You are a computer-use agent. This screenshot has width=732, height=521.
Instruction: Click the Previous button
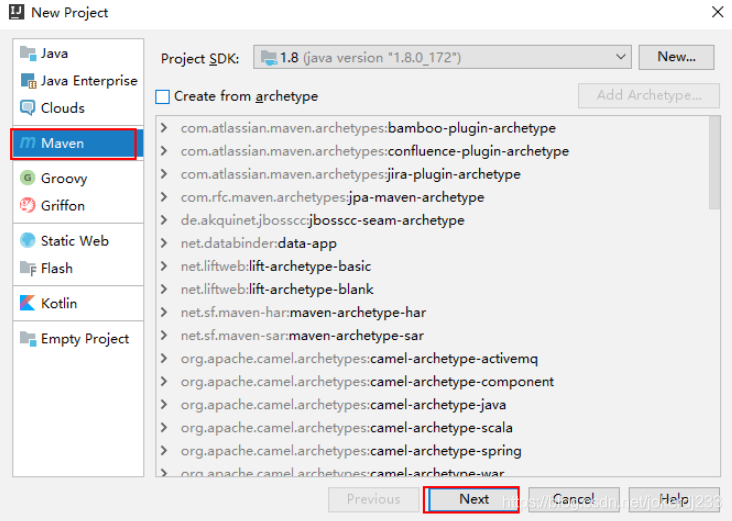point(373,500)
